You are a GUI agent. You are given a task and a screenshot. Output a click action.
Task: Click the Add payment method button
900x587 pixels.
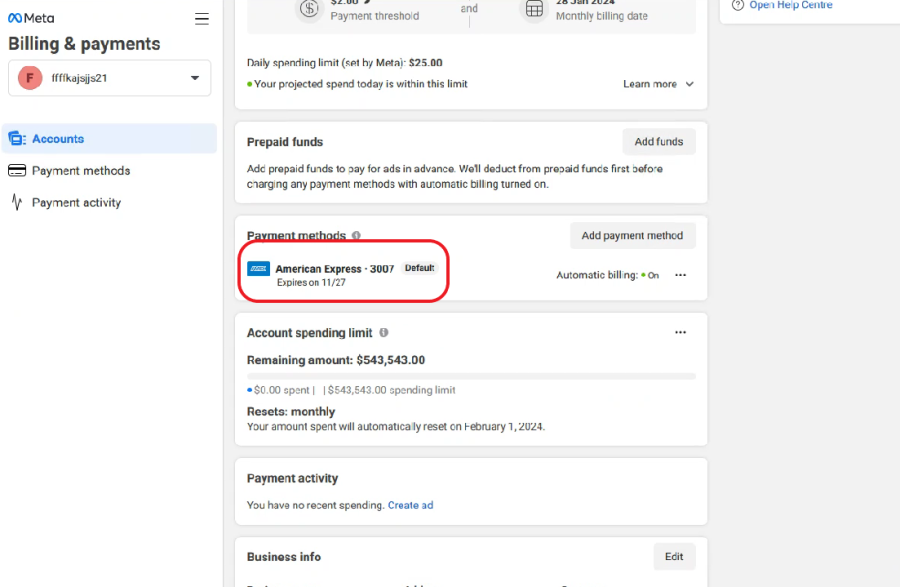632,236
